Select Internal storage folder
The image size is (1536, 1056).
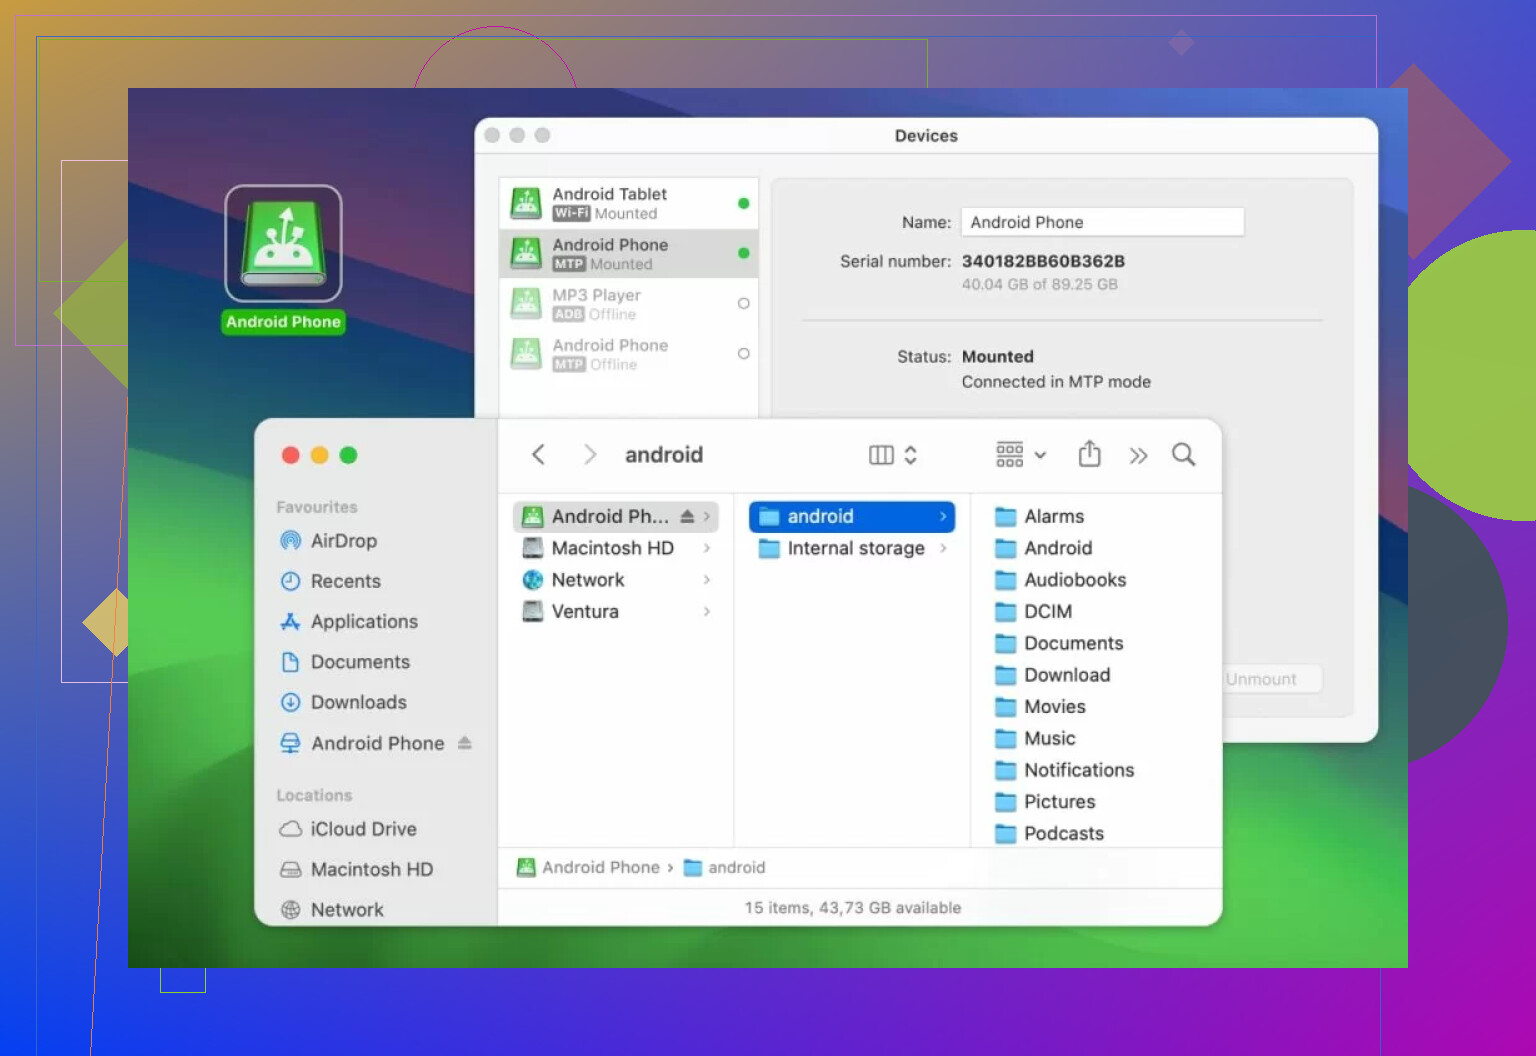[x=852, y=548]
